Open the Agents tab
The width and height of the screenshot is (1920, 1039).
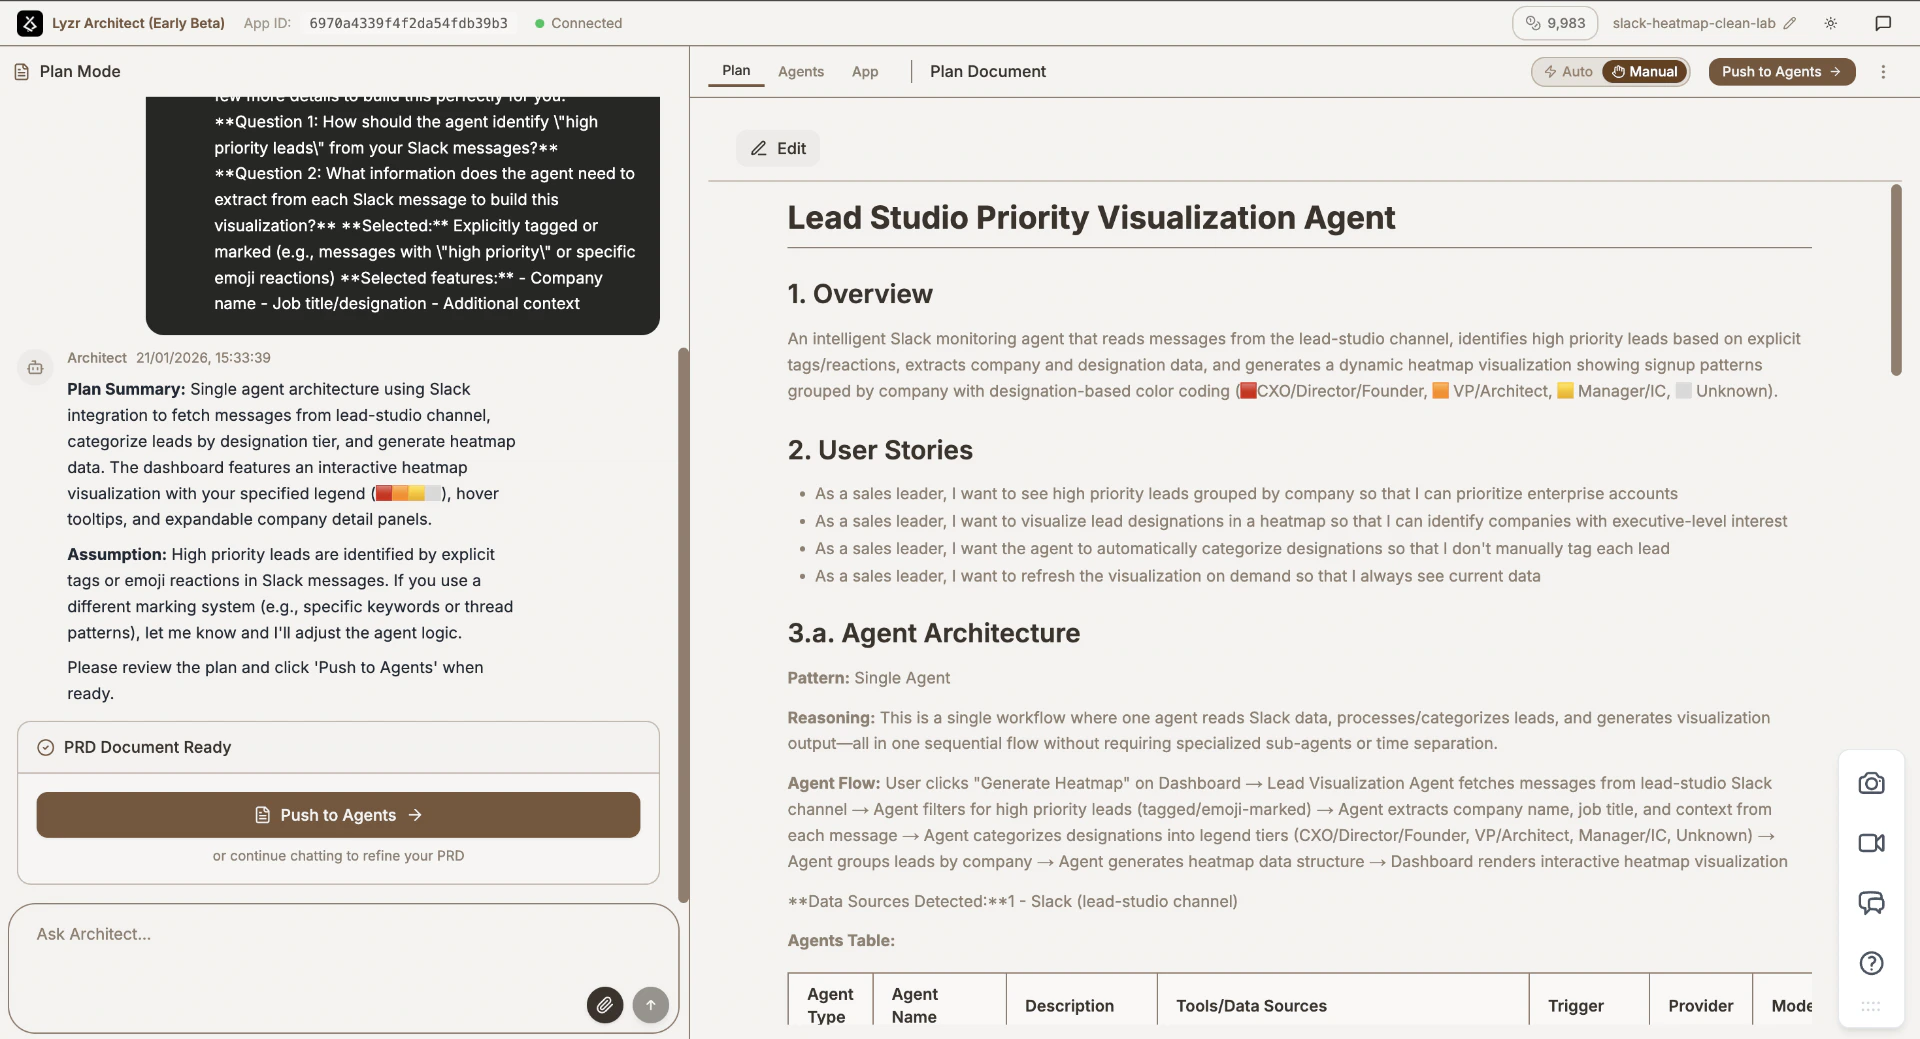[x=800, y=71]
